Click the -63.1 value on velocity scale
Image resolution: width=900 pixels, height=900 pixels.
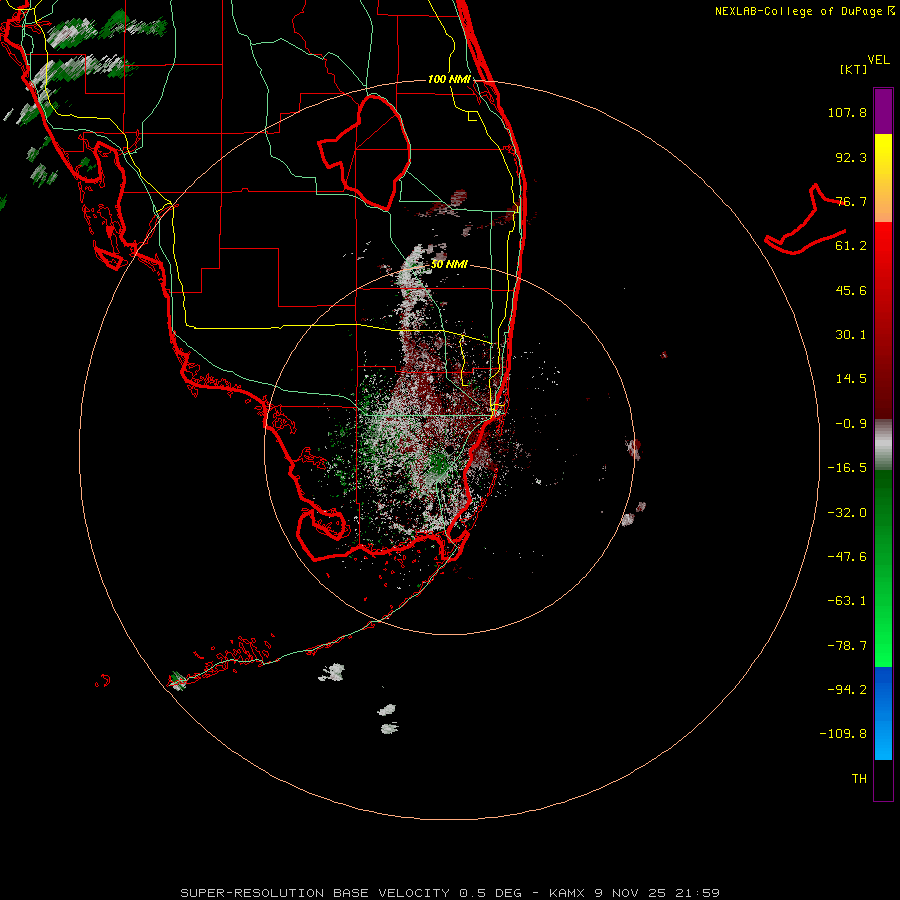point(847,601)
